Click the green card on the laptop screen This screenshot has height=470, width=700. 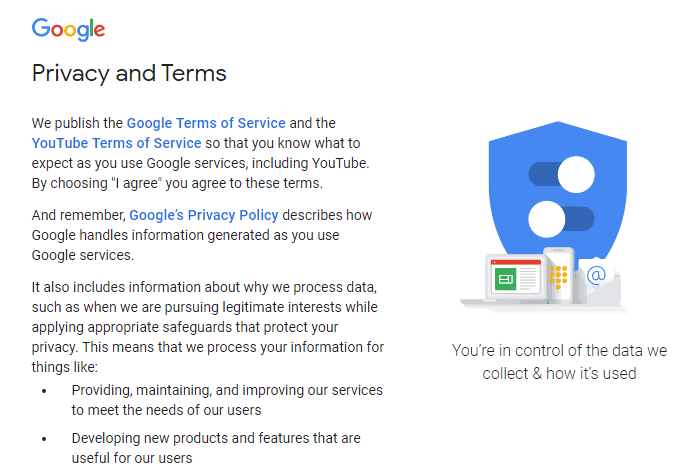pyautogui.click(x=506, y=279)
